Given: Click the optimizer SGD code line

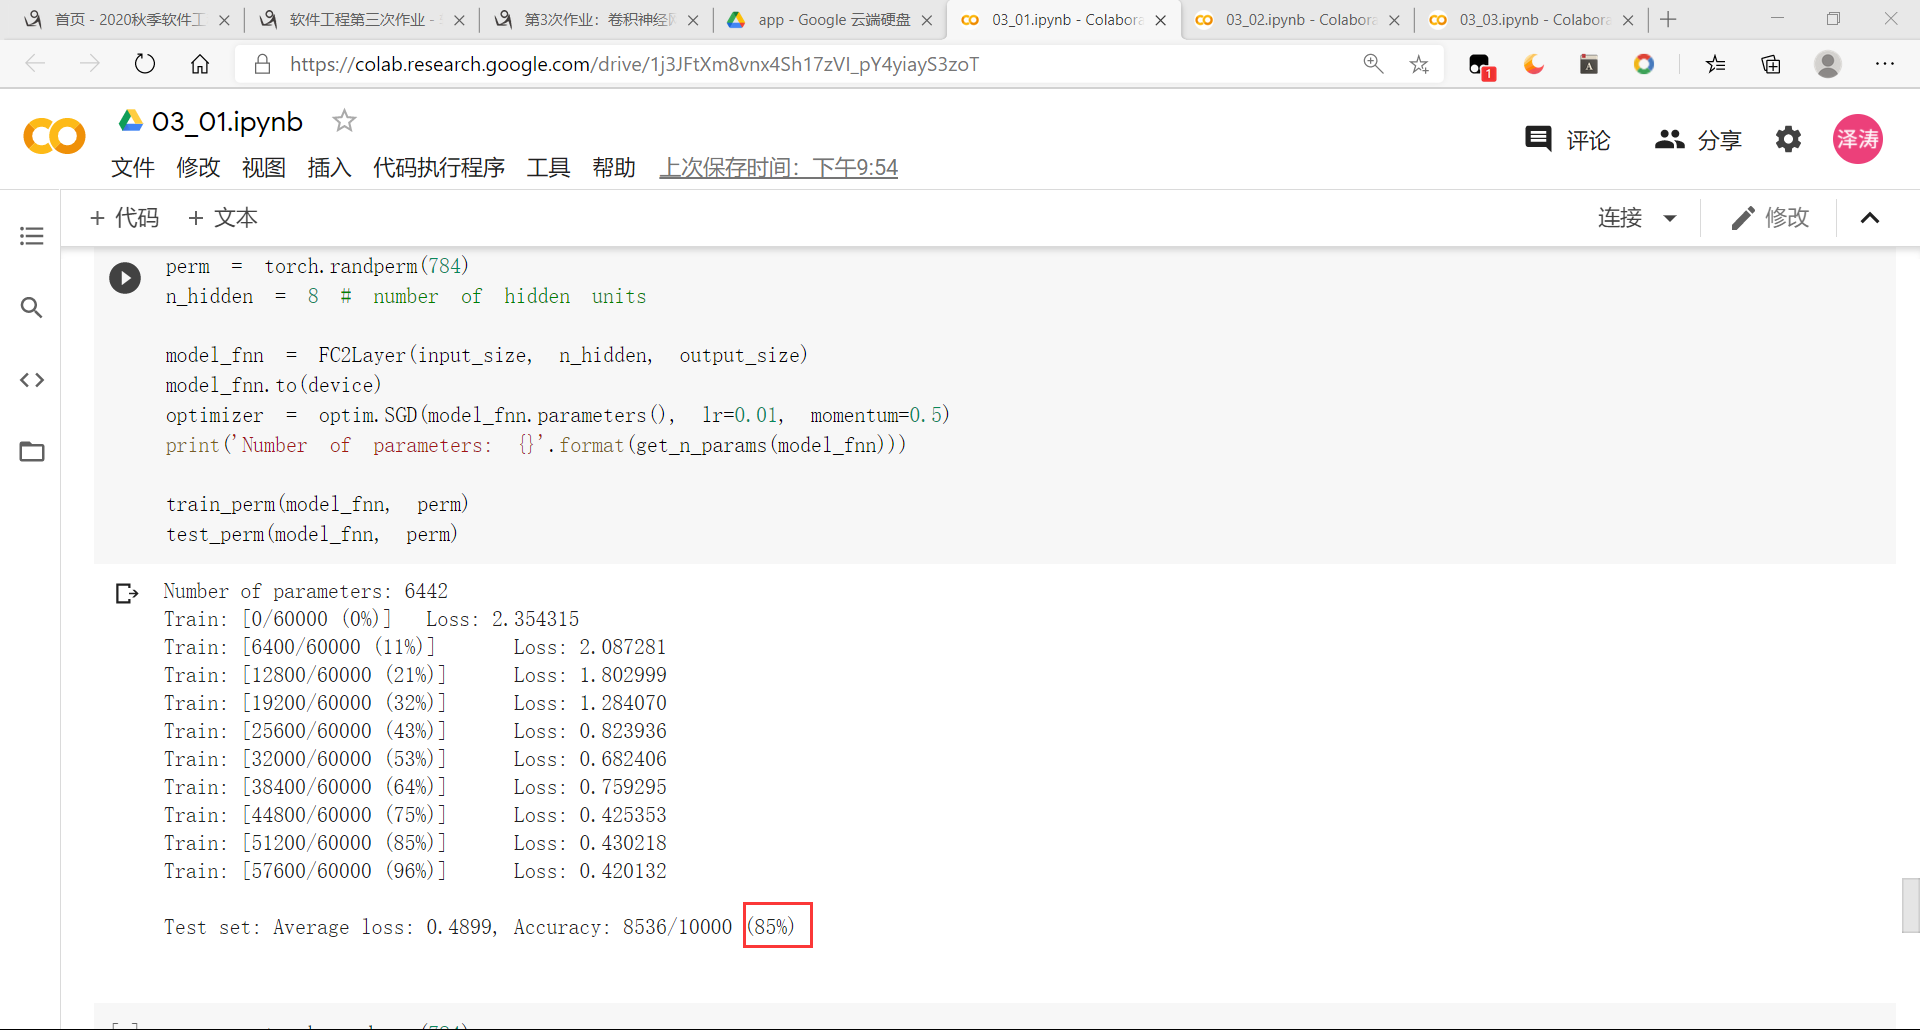Looking at the screenshot, I should [558, 415].
